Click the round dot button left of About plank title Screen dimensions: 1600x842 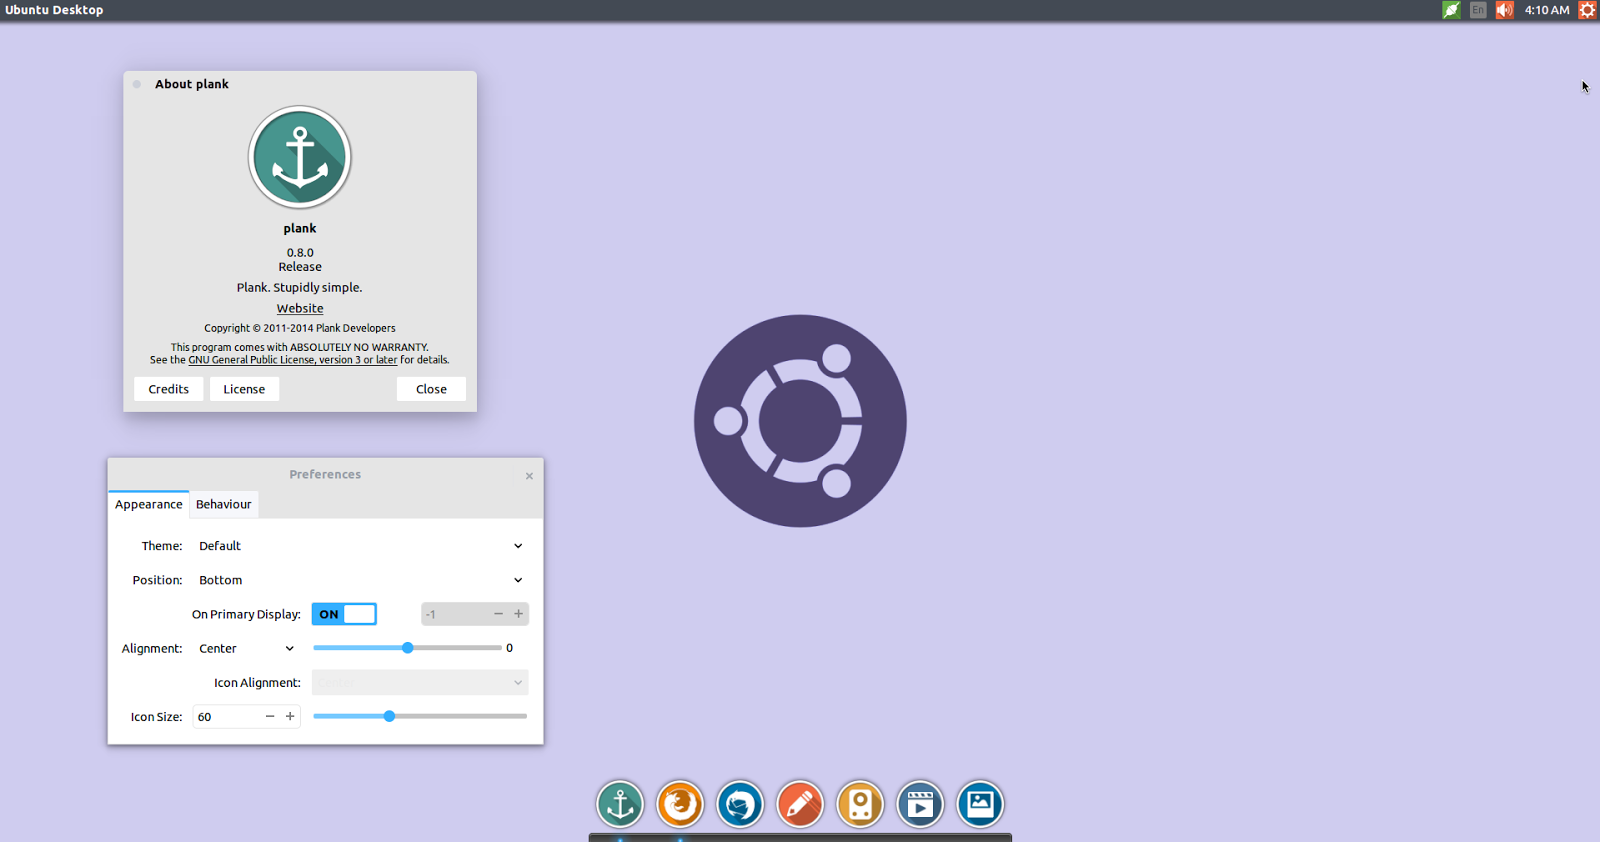[137, 84]
